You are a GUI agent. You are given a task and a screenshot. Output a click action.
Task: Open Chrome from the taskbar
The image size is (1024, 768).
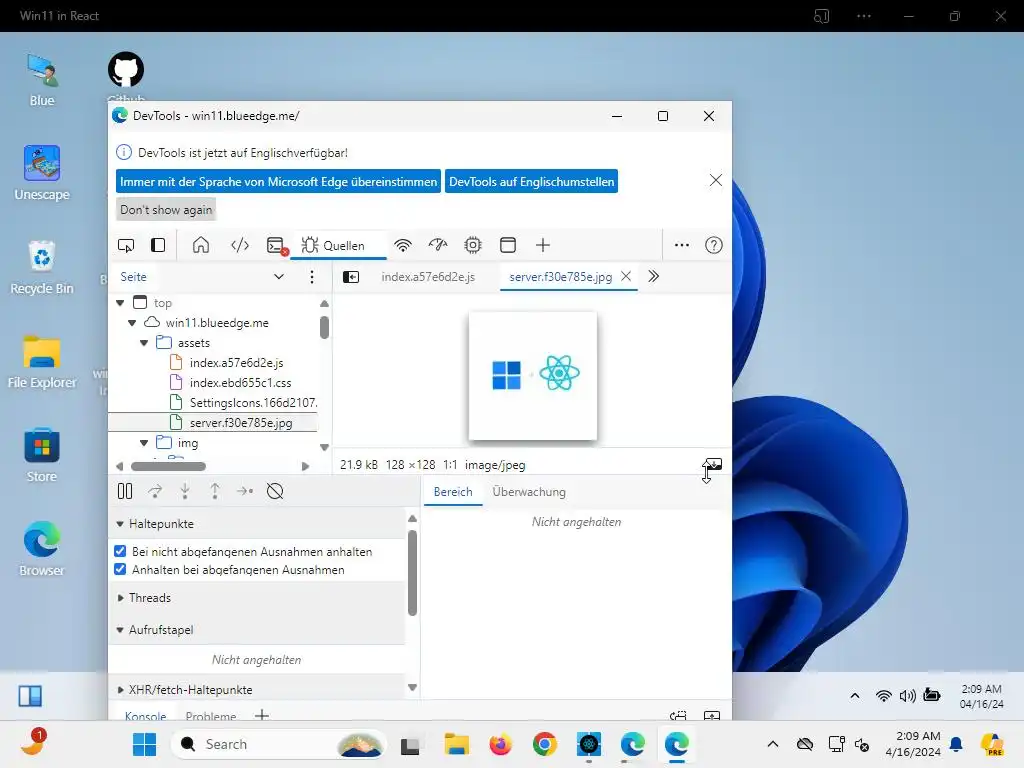tap(545, 744)
